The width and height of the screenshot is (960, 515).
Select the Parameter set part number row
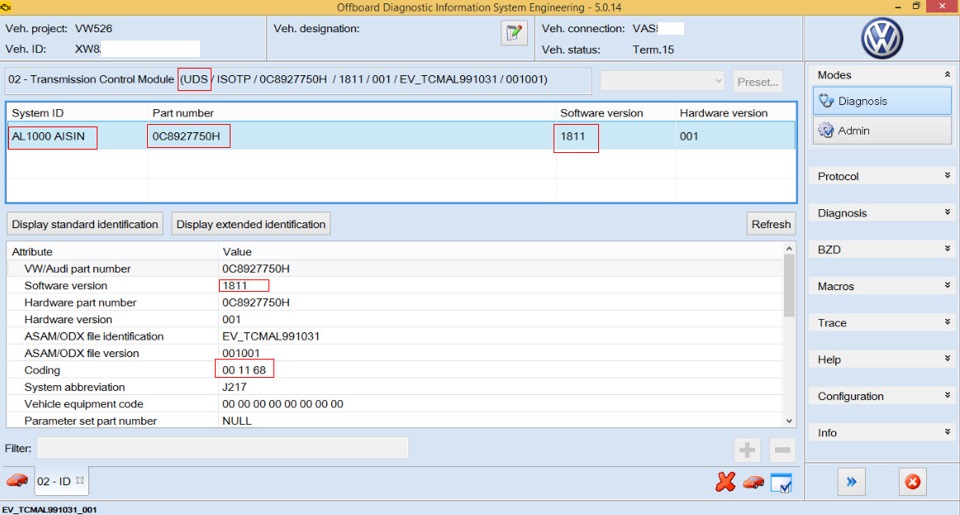click(395, 421)
